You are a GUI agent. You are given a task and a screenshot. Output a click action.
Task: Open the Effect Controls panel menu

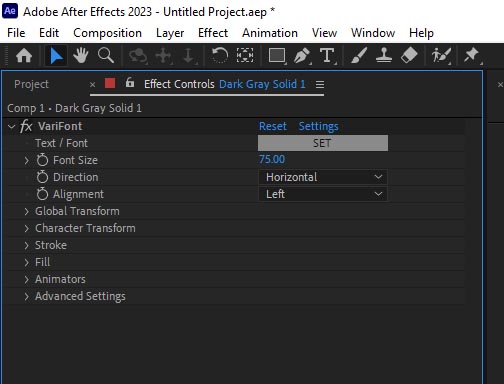[320, 85]
